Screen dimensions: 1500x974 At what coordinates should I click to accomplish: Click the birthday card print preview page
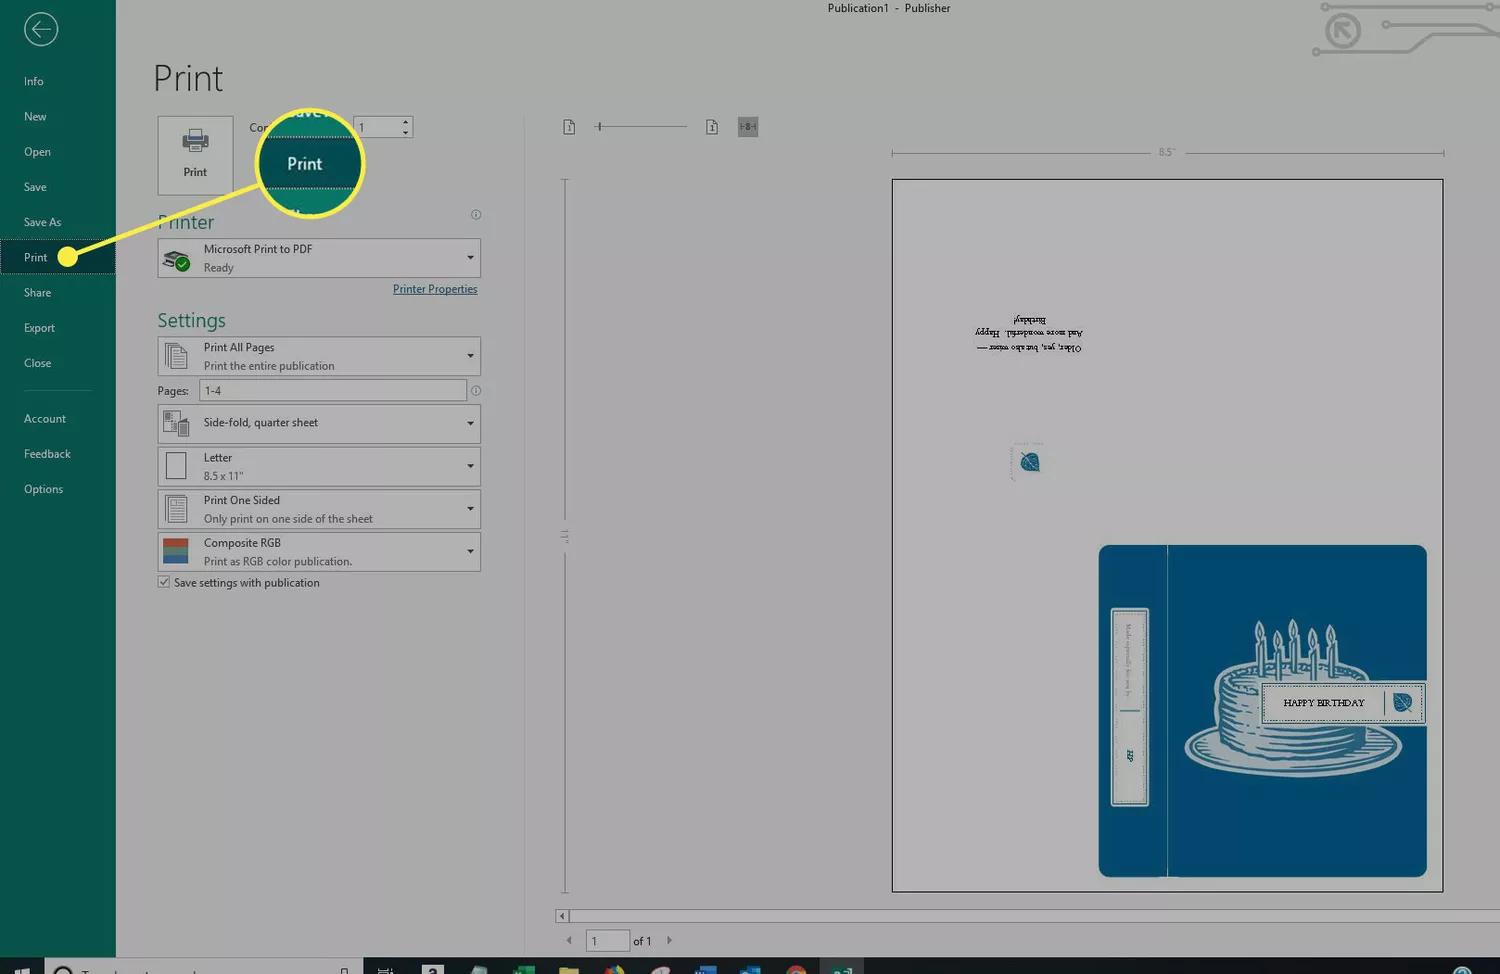coord(1167,535)
